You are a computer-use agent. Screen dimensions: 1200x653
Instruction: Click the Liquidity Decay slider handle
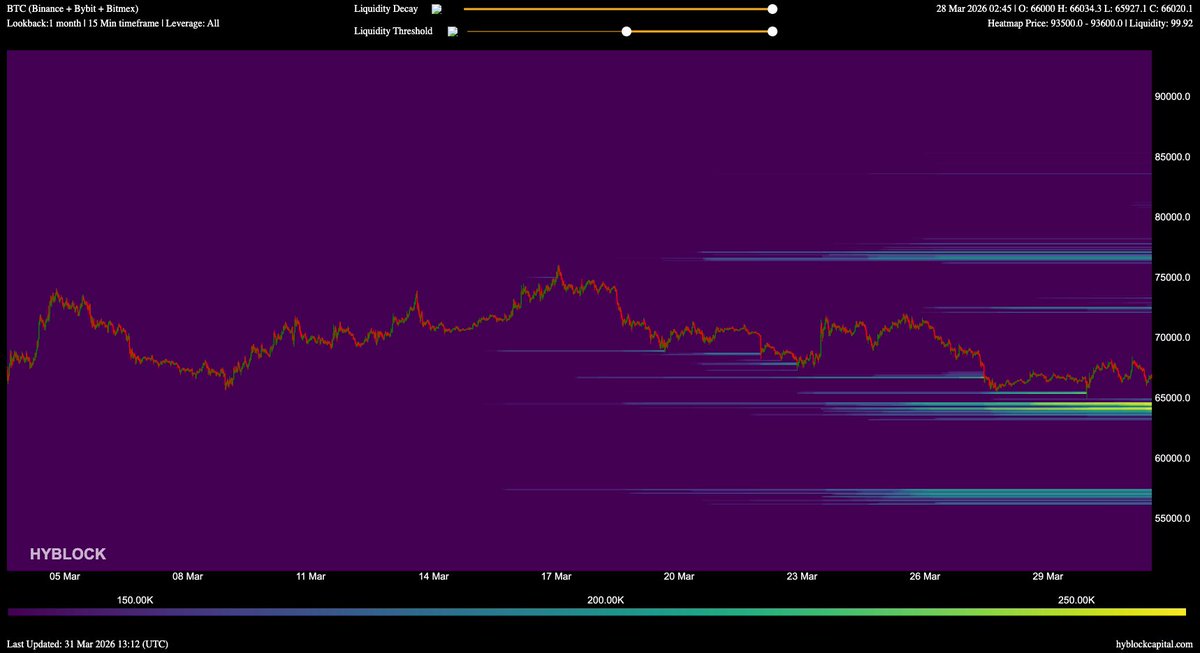click(x=772, y=9)
